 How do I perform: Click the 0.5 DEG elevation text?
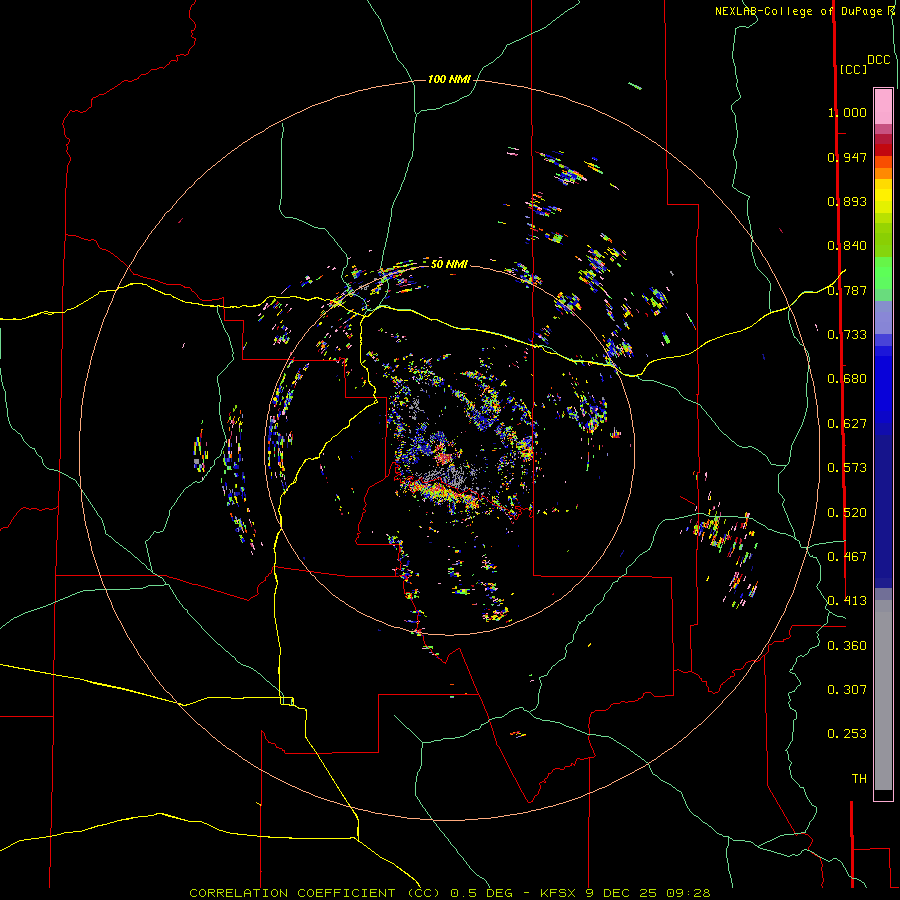click(482, 893)
